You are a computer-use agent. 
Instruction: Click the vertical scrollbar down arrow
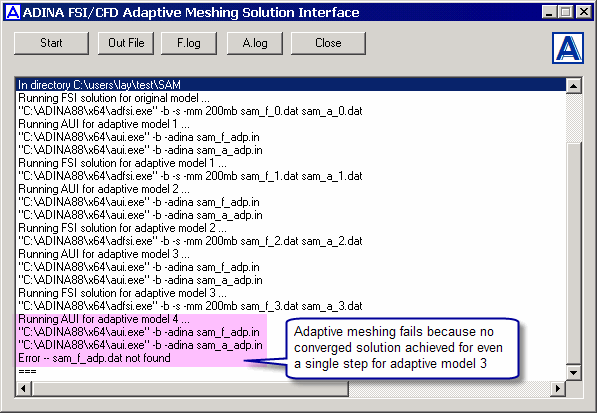click(573, 373)
